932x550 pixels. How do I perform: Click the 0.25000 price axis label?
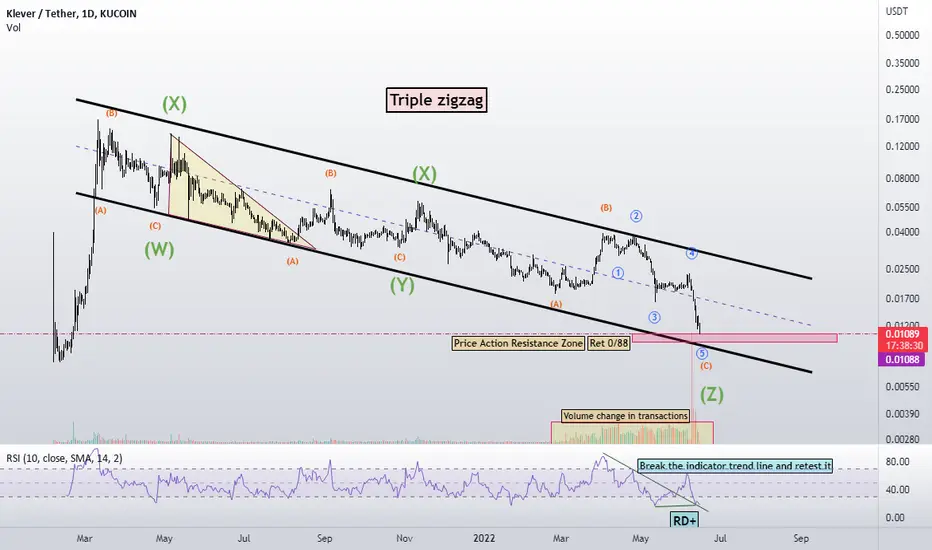point(902,89)
